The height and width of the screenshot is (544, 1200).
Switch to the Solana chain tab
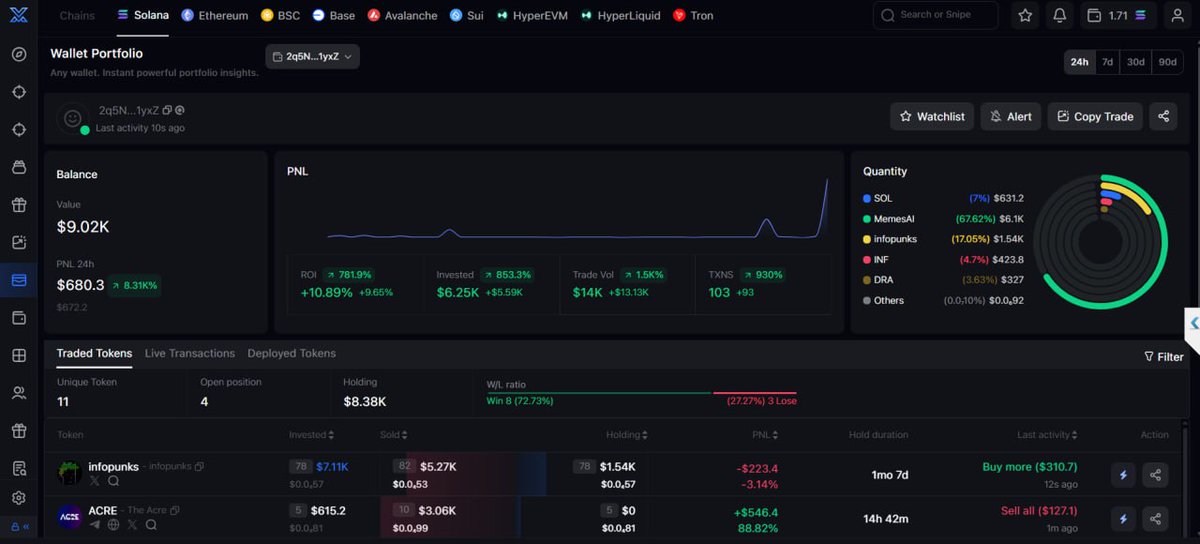143,16
